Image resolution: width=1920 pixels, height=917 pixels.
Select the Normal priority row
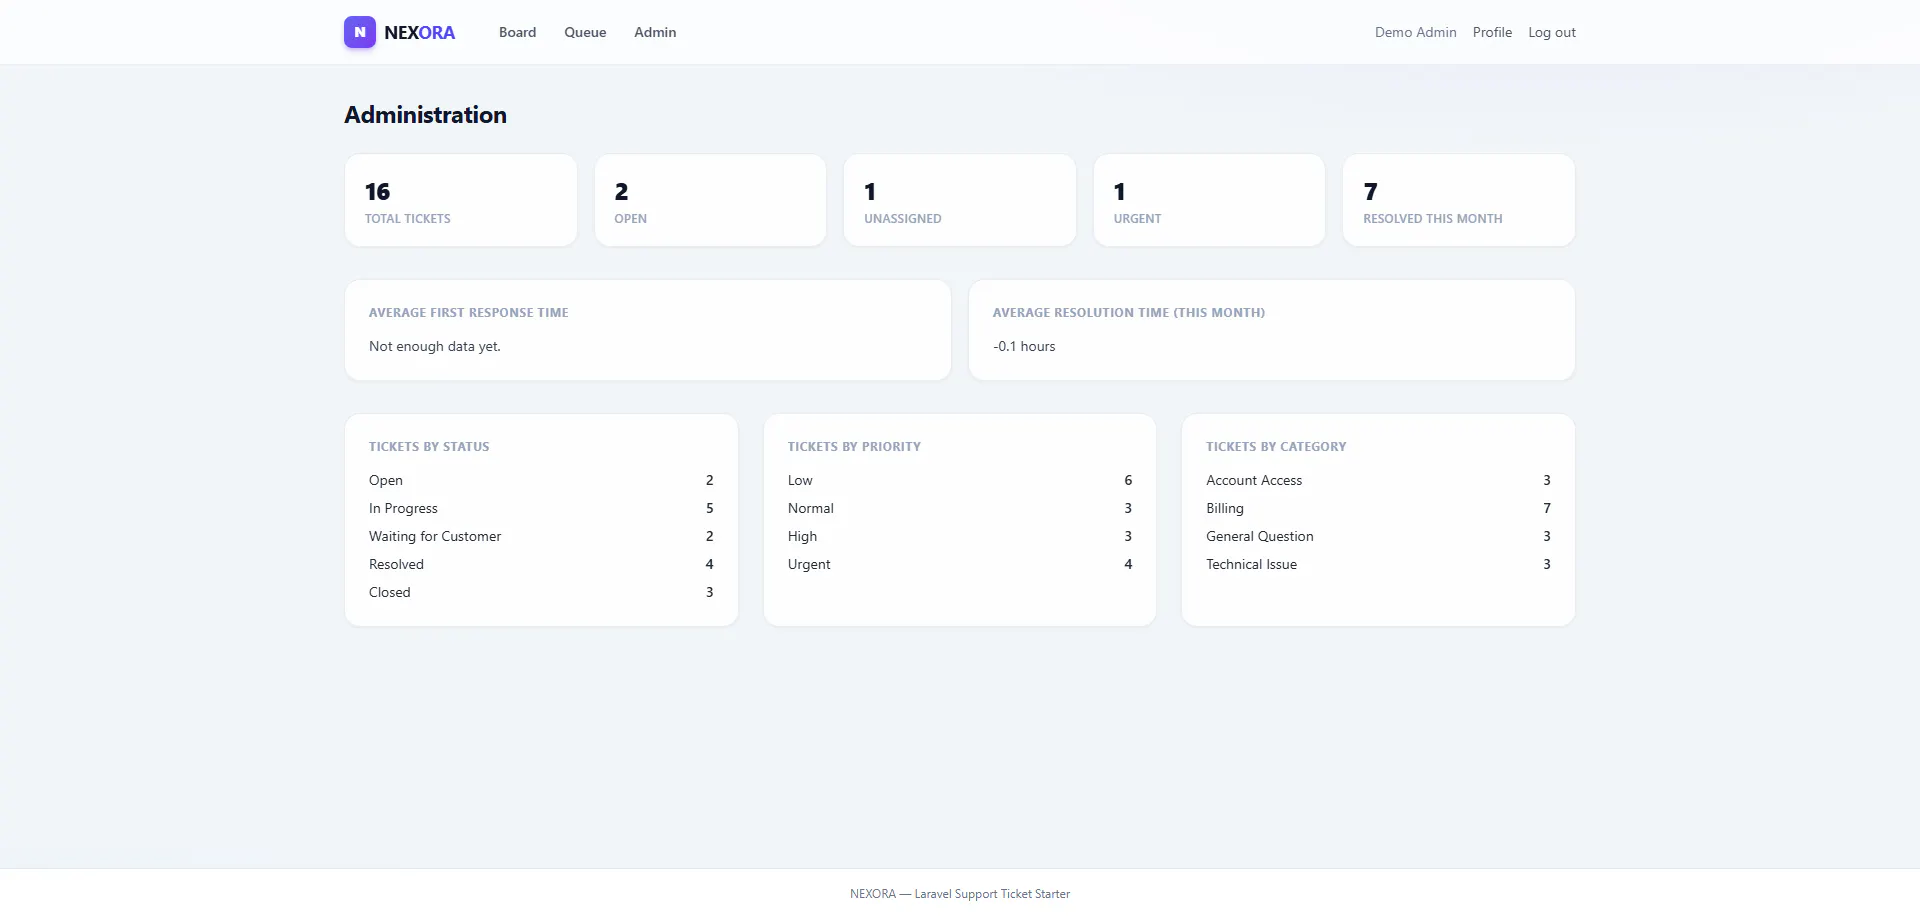pyautogui.click(x=960, y=508)
